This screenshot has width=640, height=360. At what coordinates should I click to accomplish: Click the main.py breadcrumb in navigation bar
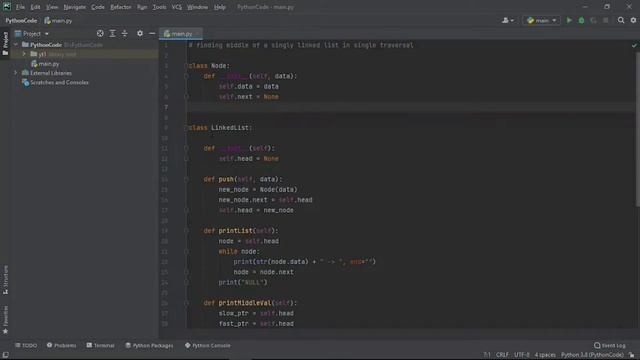(x=58, y=20)
